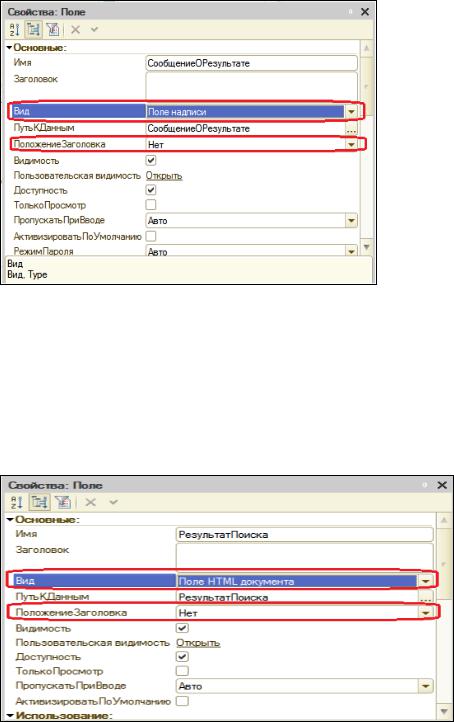Image resolution: width=454 pixels, height=722 pixels.
Task: Open ПропускатьПриВводе dropdown in lower panel
Action: [425, 686]
